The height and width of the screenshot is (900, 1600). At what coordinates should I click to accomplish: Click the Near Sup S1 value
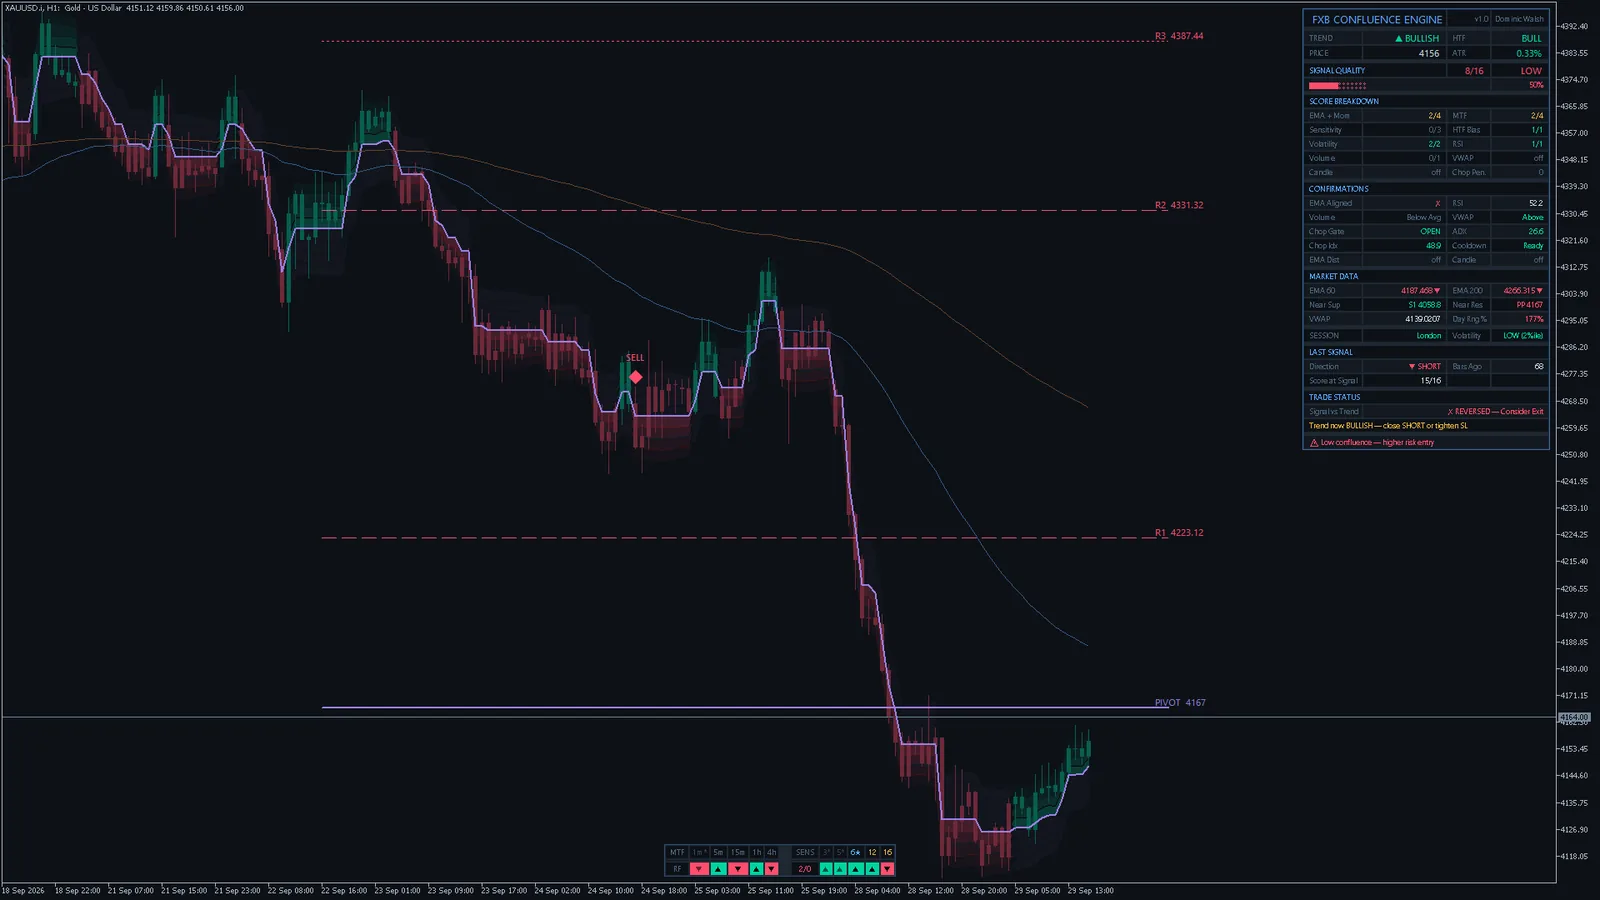[x=1425, y=305]
